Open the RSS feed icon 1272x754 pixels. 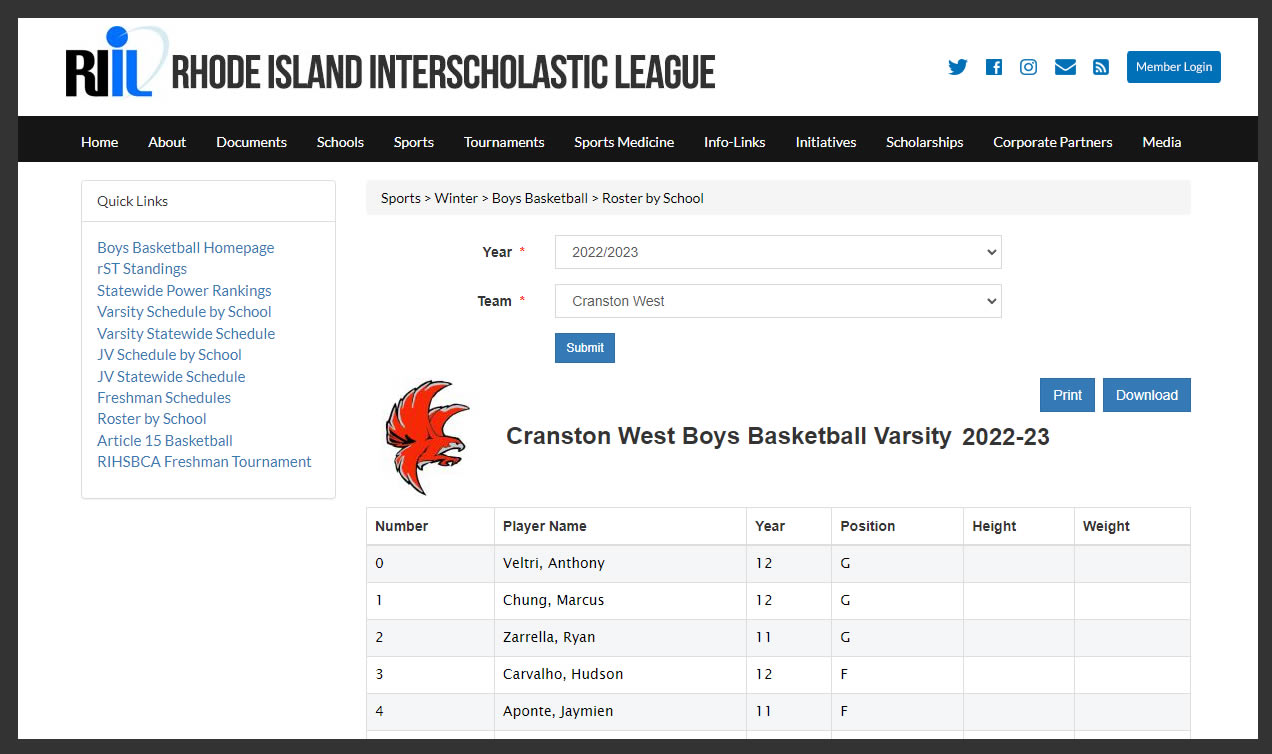pos(1101,67)
